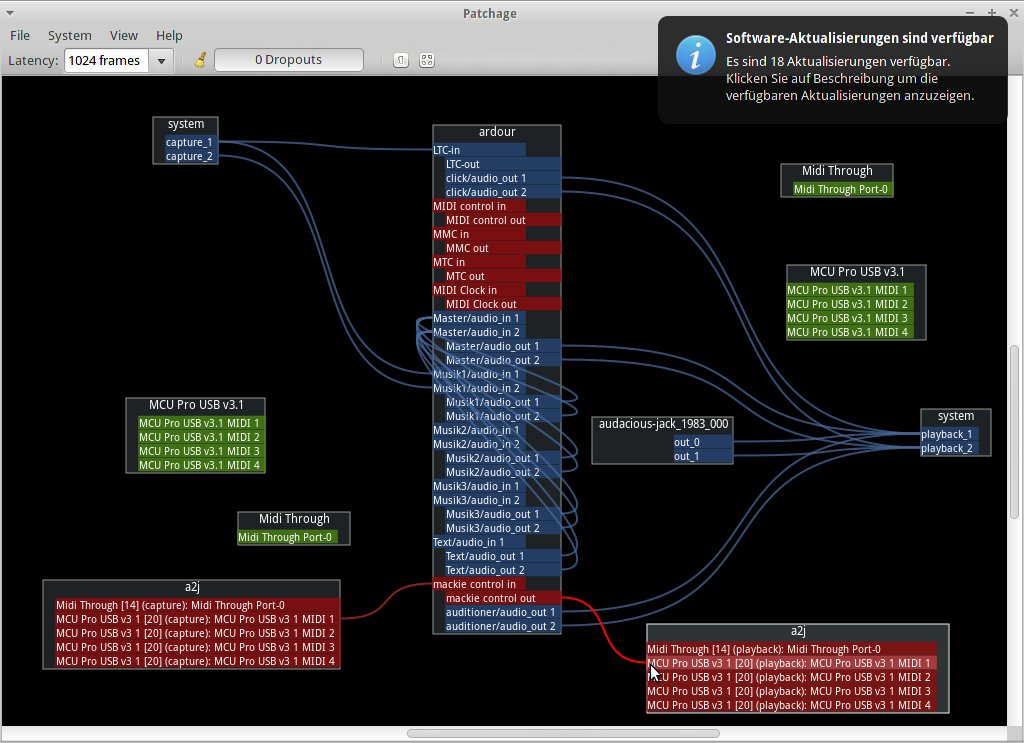The width and height of the screenshot is (1024, 743).
Task: Click the zoom to fit icon
Action: pyautogui.click(x=427, y=60)
